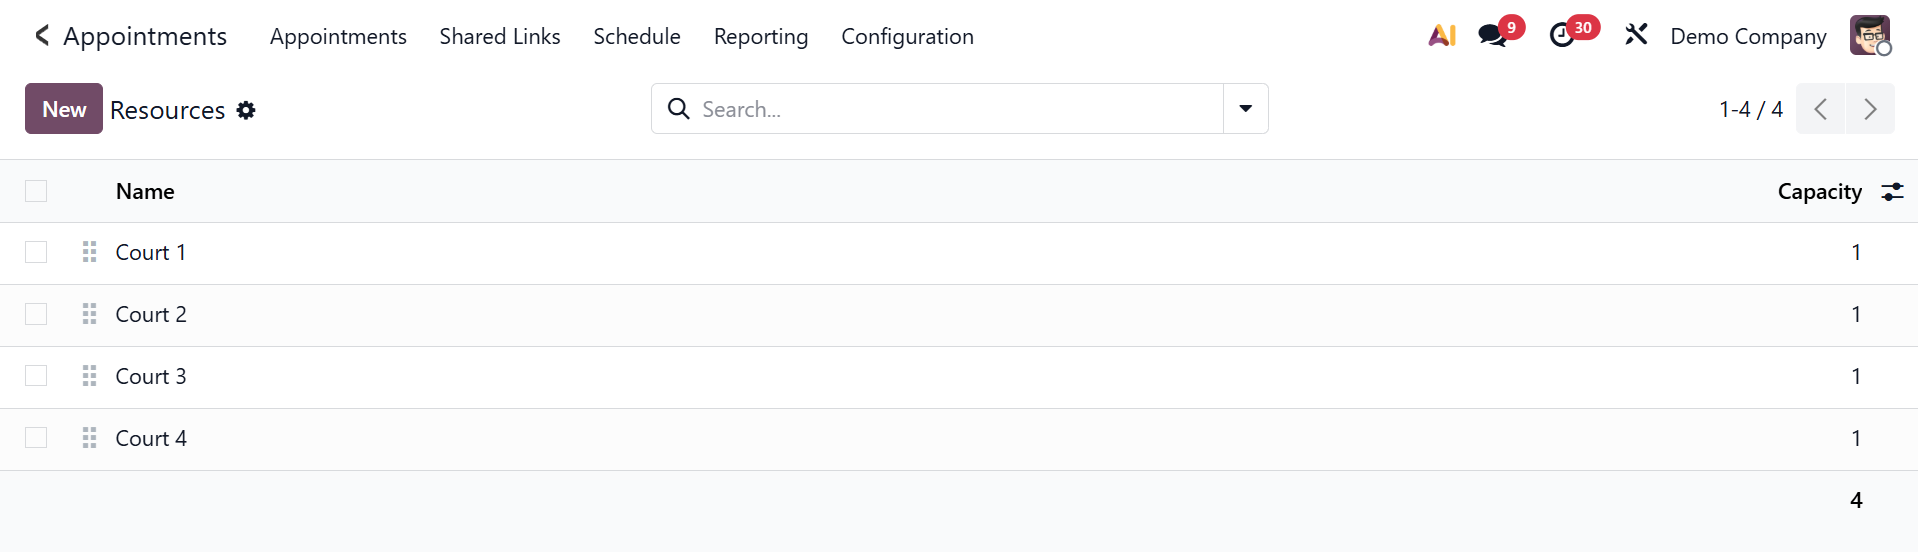
Task: Toggle the select-all header checkbox
Action: (36, 191)
